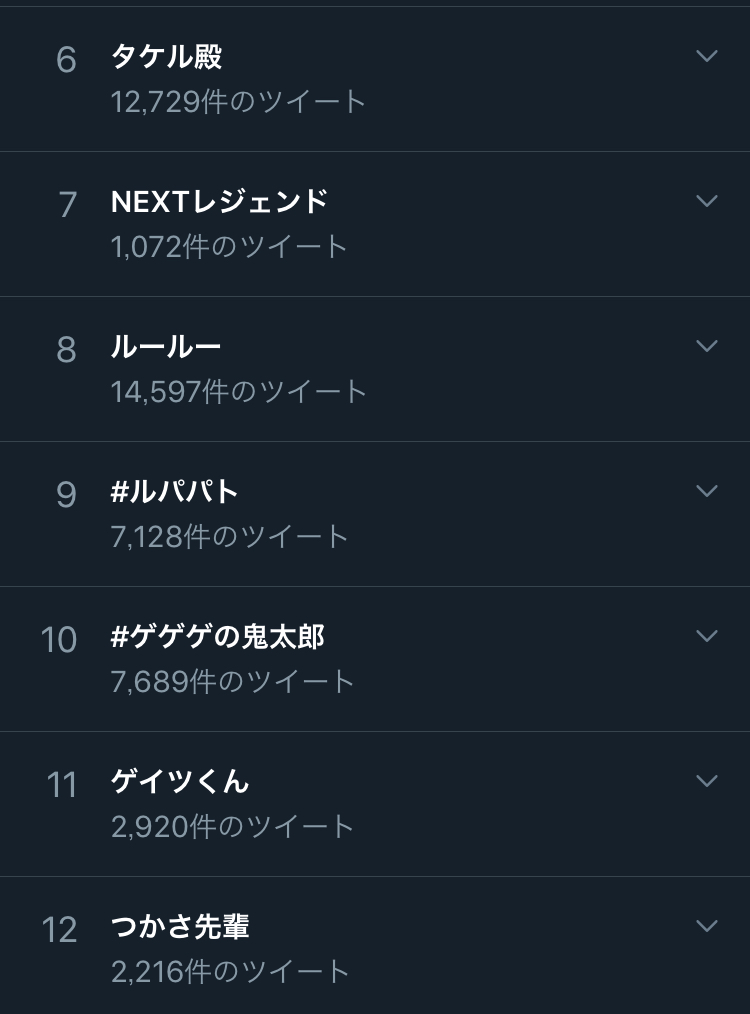Click the 14,597件のツイート count
This screenshot has width=750, height=1014.
coord(239,392)
